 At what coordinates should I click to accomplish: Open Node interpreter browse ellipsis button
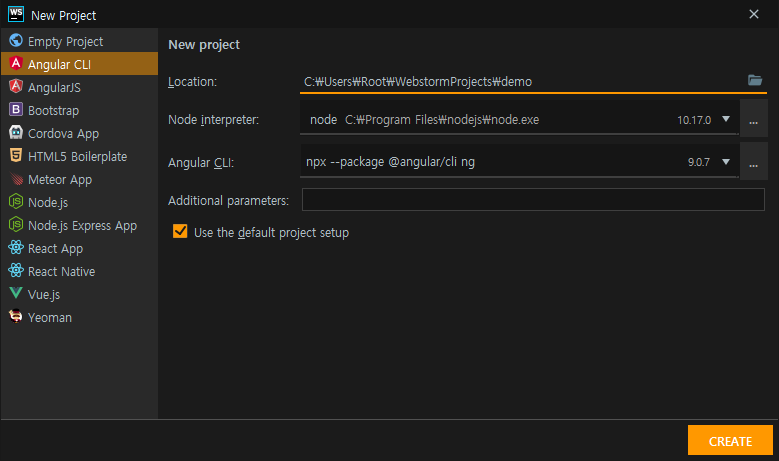pyautogui.click(x=754, y=119)
